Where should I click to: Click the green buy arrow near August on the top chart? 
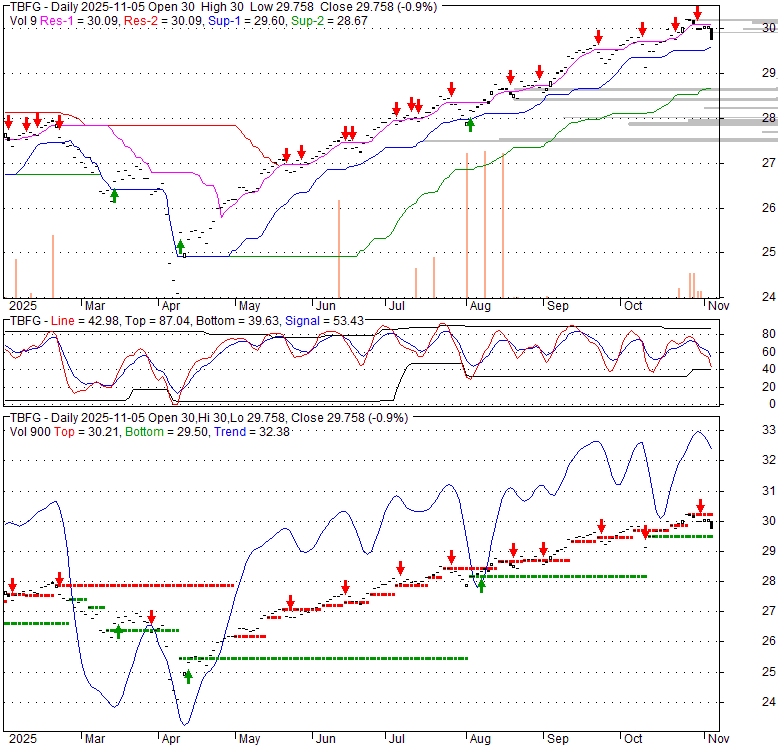(470, 124)
